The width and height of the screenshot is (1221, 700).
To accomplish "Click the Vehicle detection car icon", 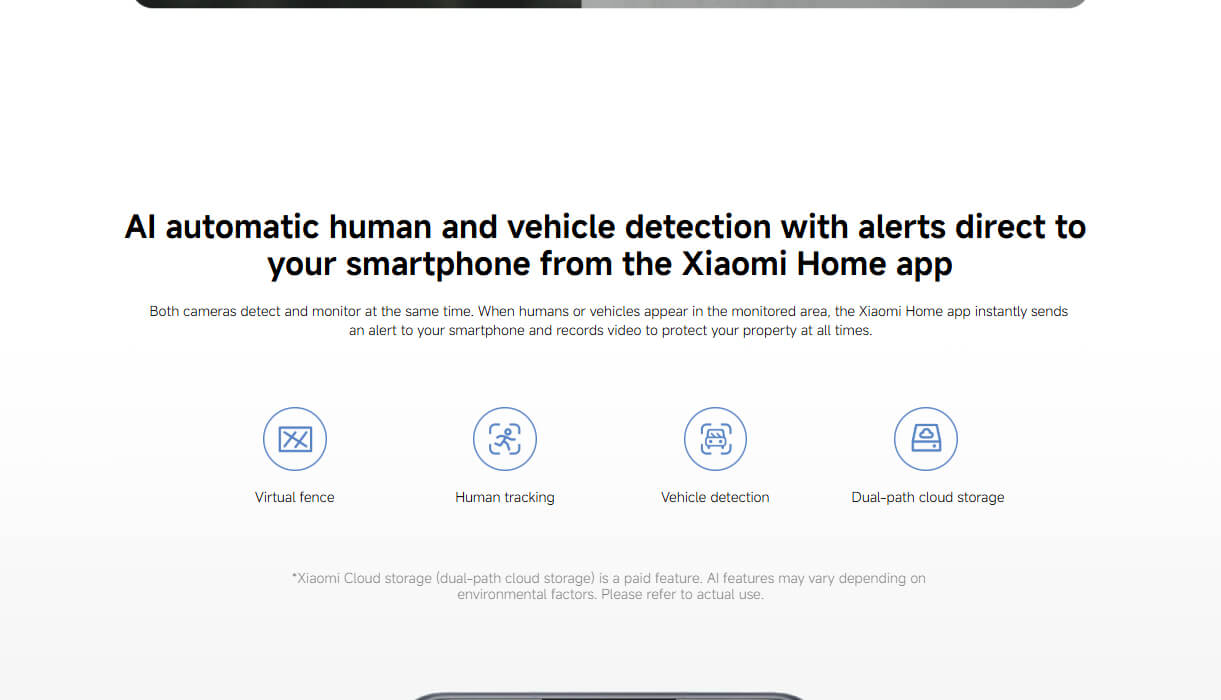I will (715, 439).
